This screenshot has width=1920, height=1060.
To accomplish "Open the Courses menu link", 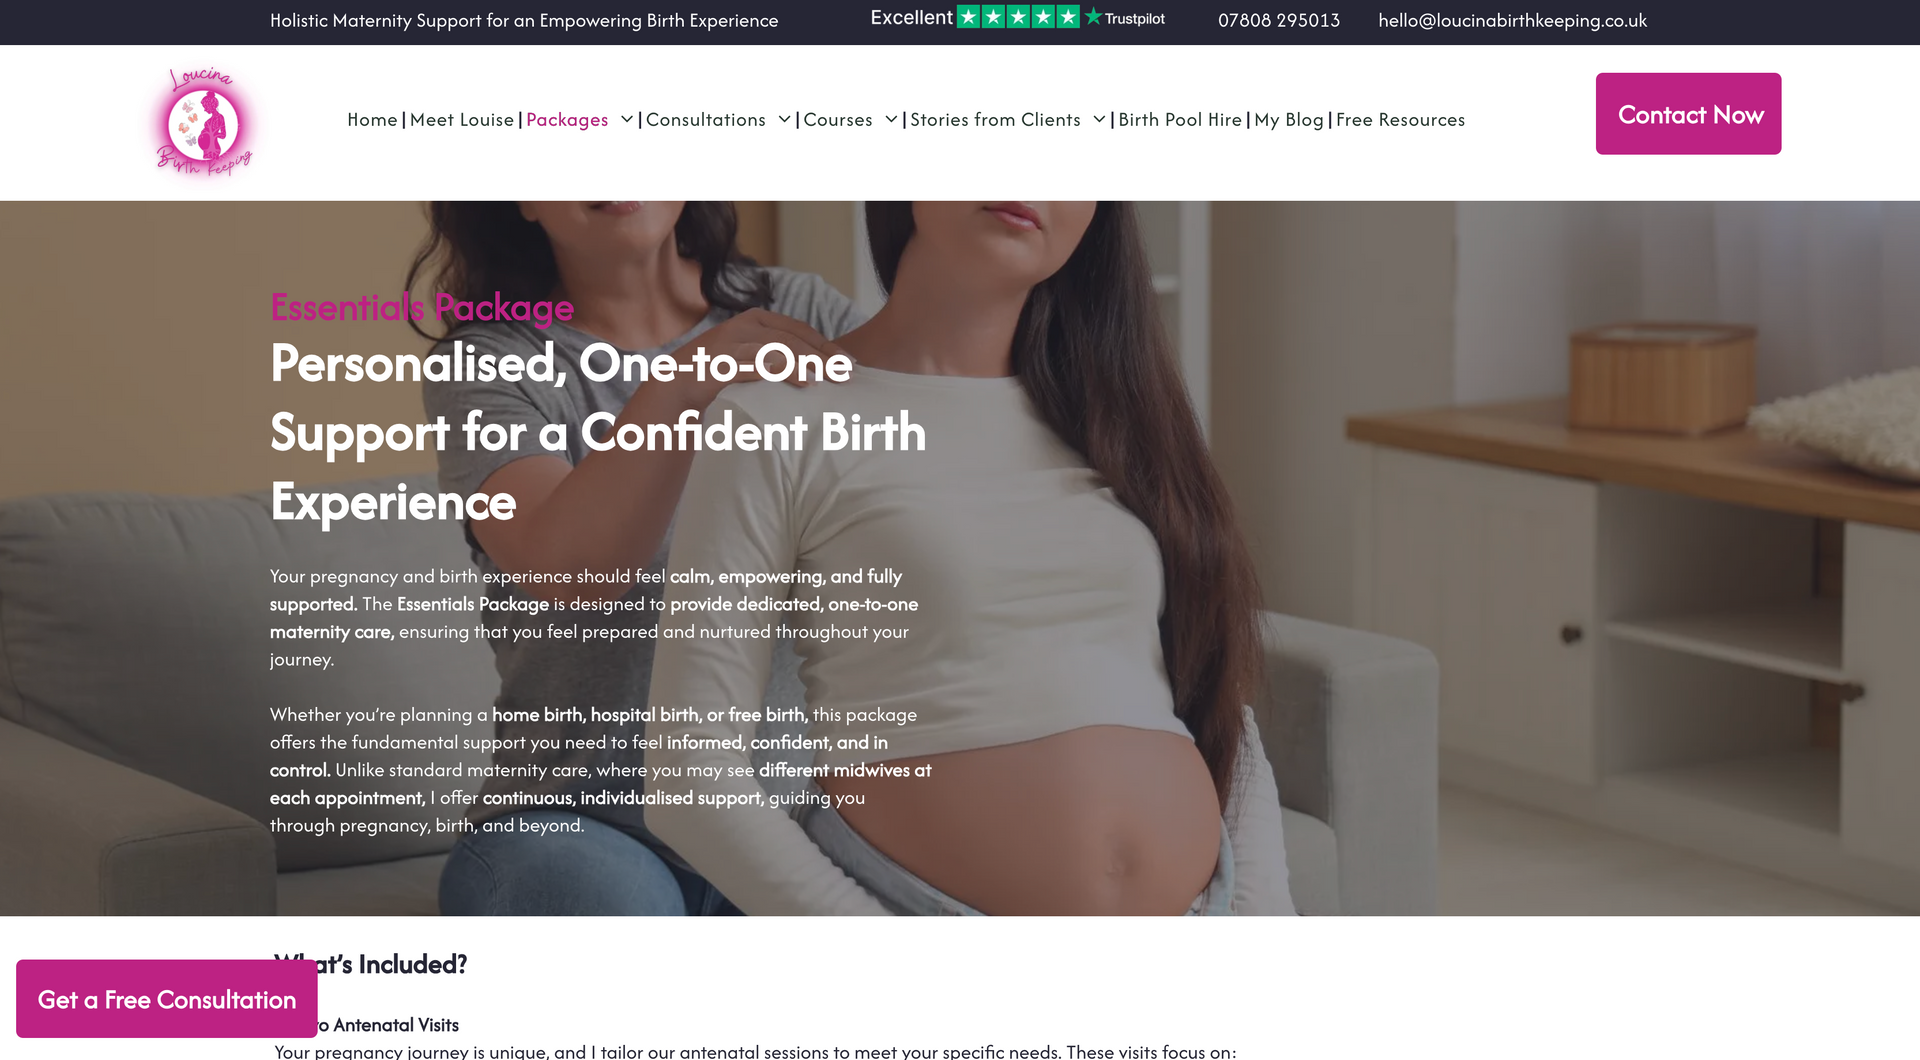I will click(x=838, y=120).
